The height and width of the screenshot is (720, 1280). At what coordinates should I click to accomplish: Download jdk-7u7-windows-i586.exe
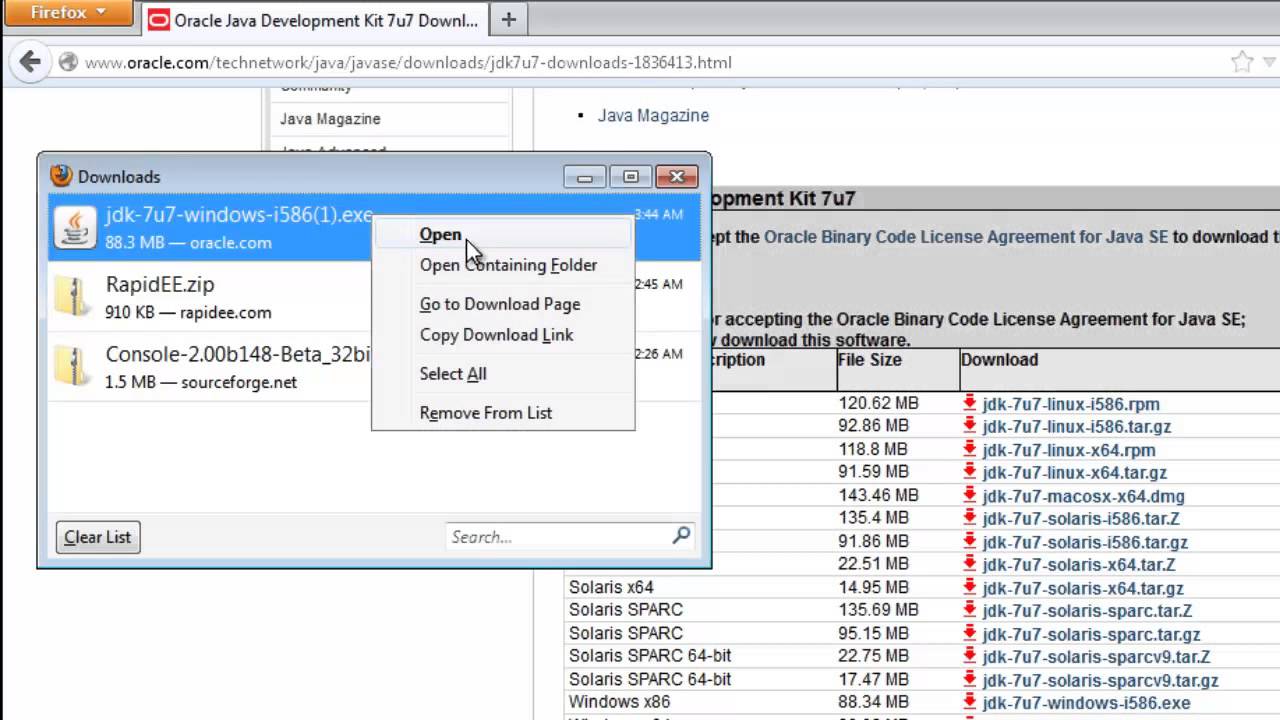click(1086, 703)
